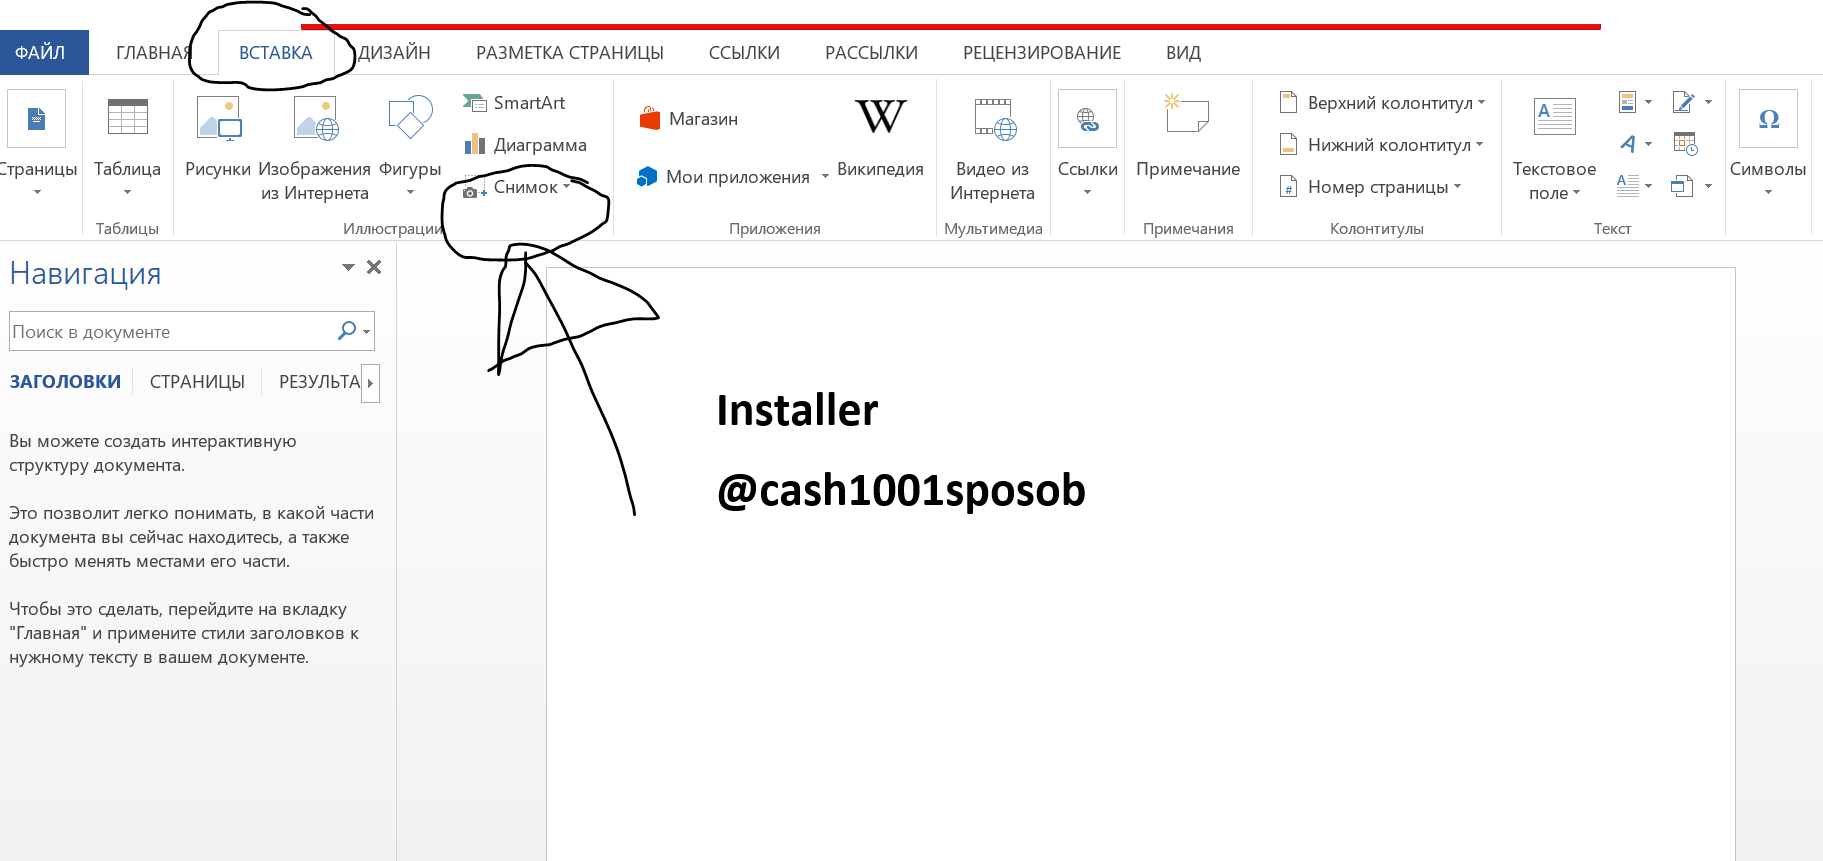Expand the Ссылки dropdown arrow
The image size is (1823, 861).
[1087, 192]
